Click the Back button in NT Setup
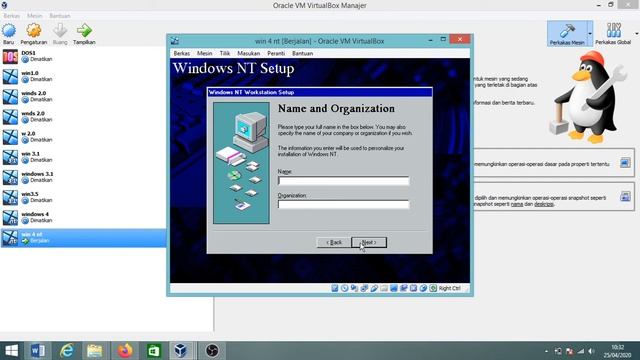 (333, 242)
